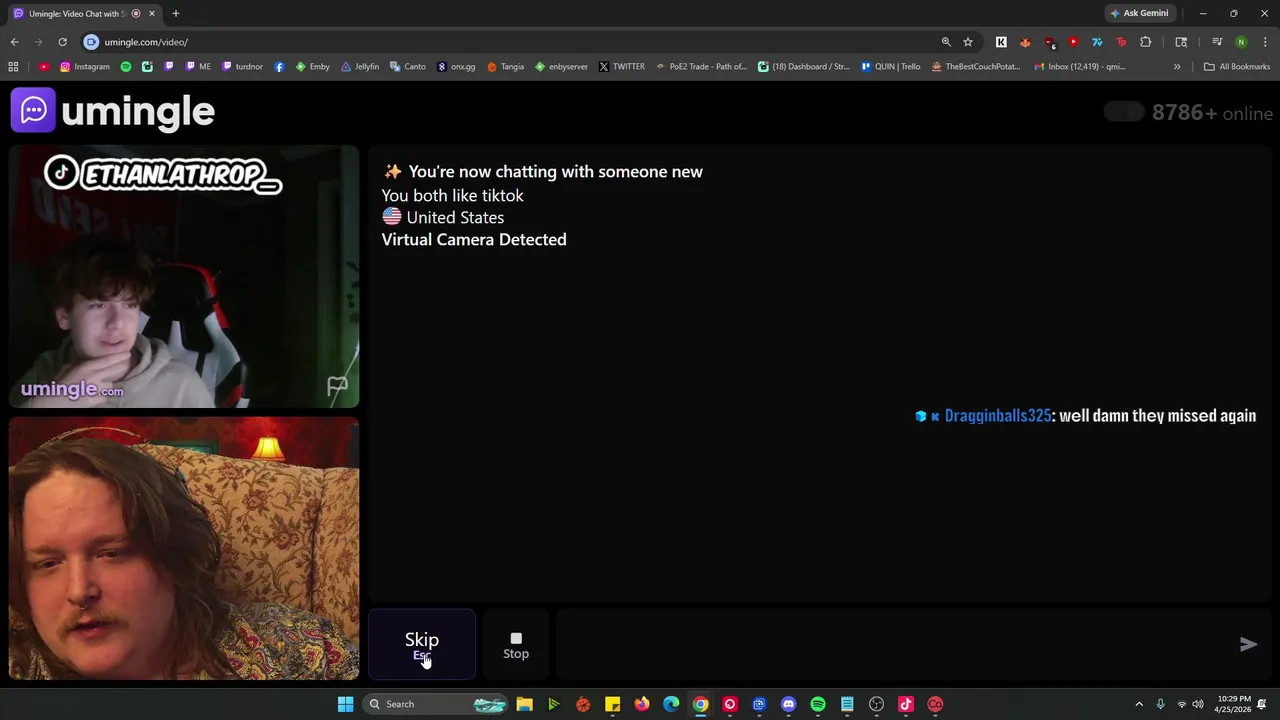This screenshot has width=1280, height=720.
Task: Open the Emby bookmark
Action: tap(313, 67)
